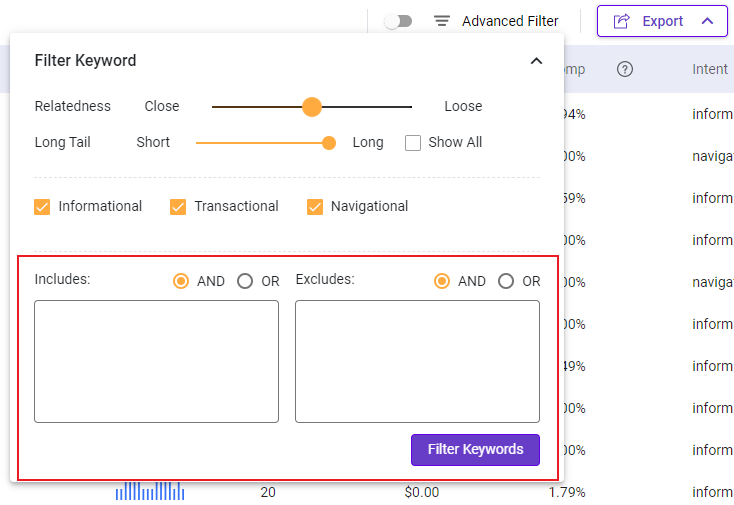
Task: Click the Filter Keywords button
Action: 475,450
